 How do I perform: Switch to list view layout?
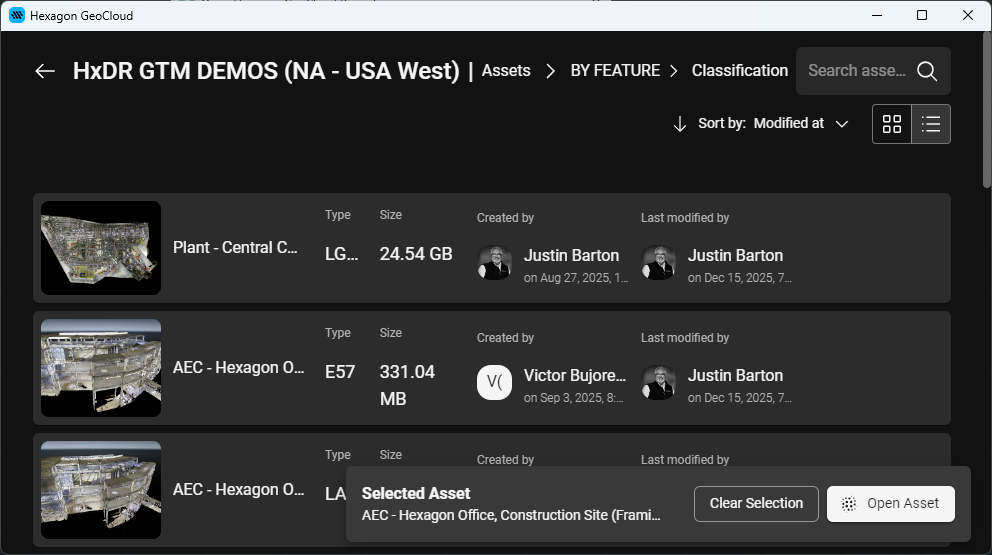coord(931,124)
